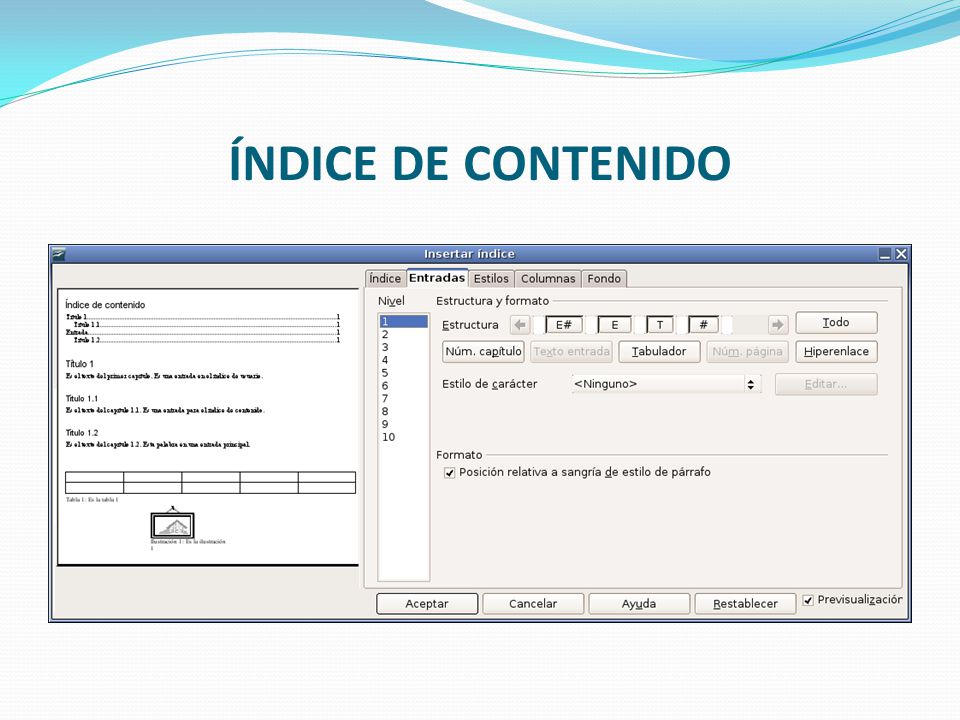Open Ayuda for this dialog
The height and width of the screenshot is (720, 960).
639,604
